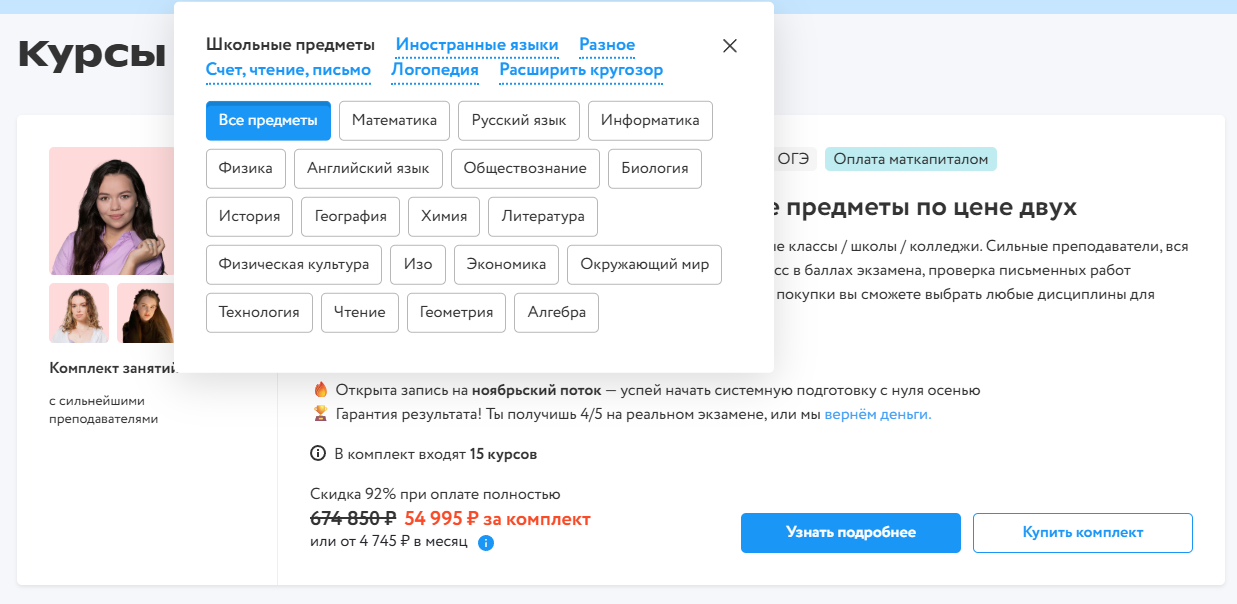The image size is (1237, 604).
Task: Filter by 'Окружающий мир' subject
Action: pos(644,265)
